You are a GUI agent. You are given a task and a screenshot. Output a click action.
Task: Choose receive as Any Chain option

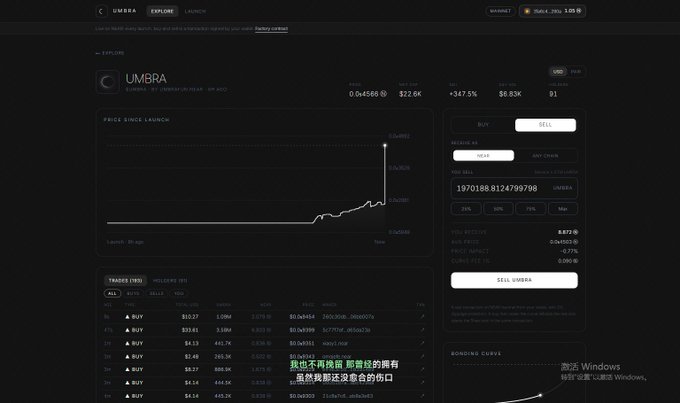point(545,155)
